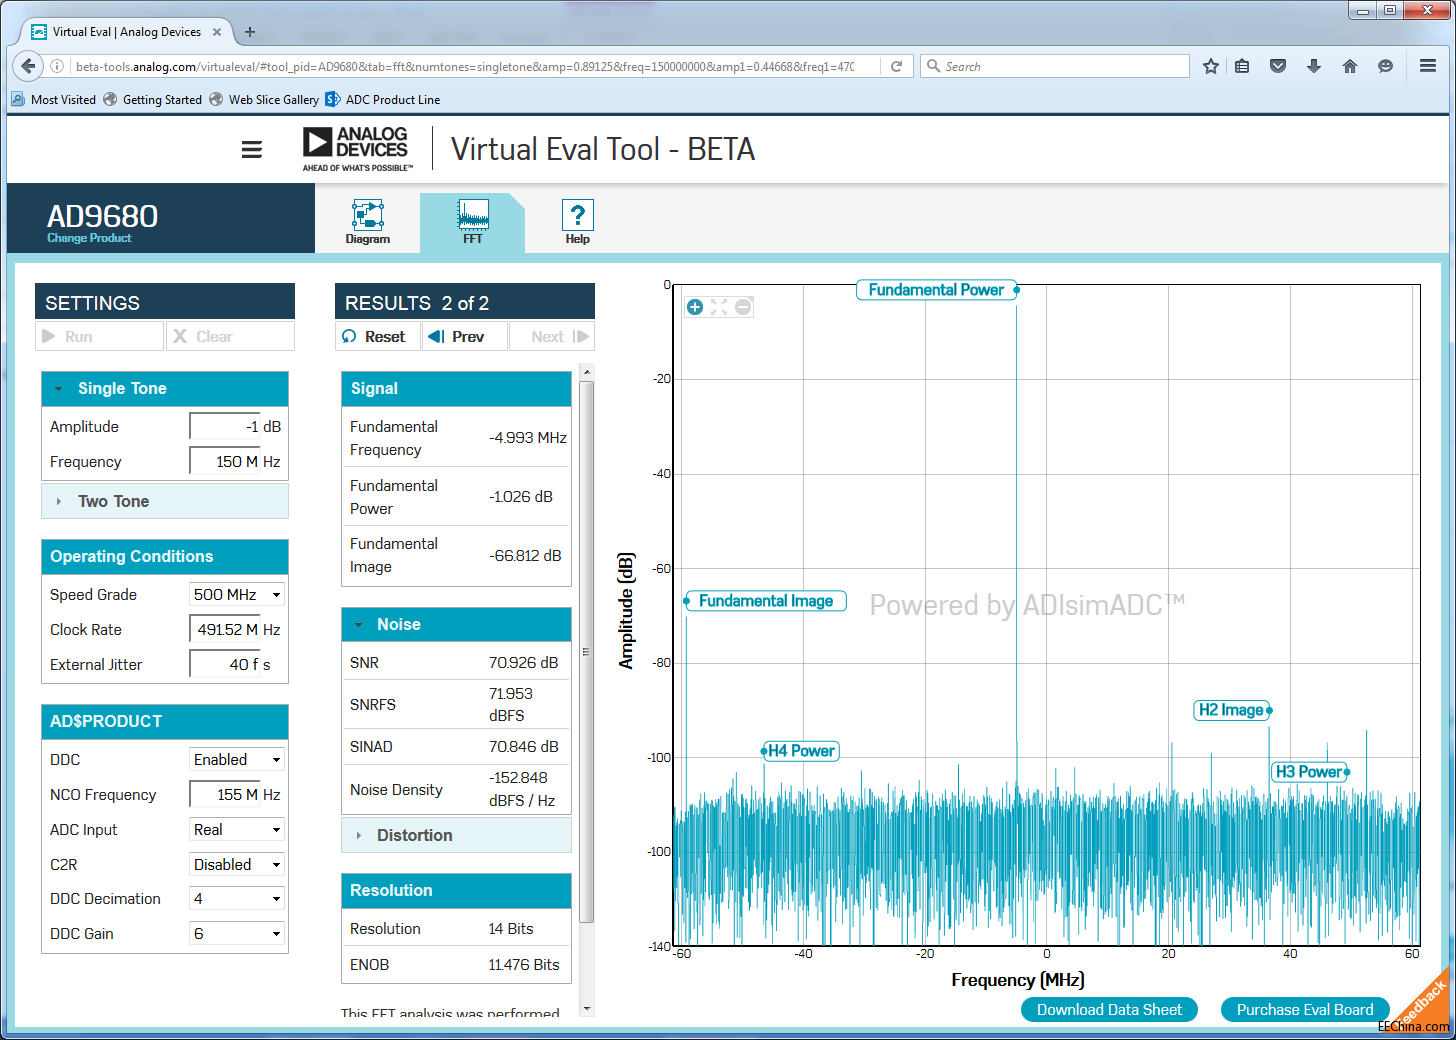Click the site information icon in the address bar
Image resolution: width=1456 pixels, height=1040 pixels.
coord(58,66)
